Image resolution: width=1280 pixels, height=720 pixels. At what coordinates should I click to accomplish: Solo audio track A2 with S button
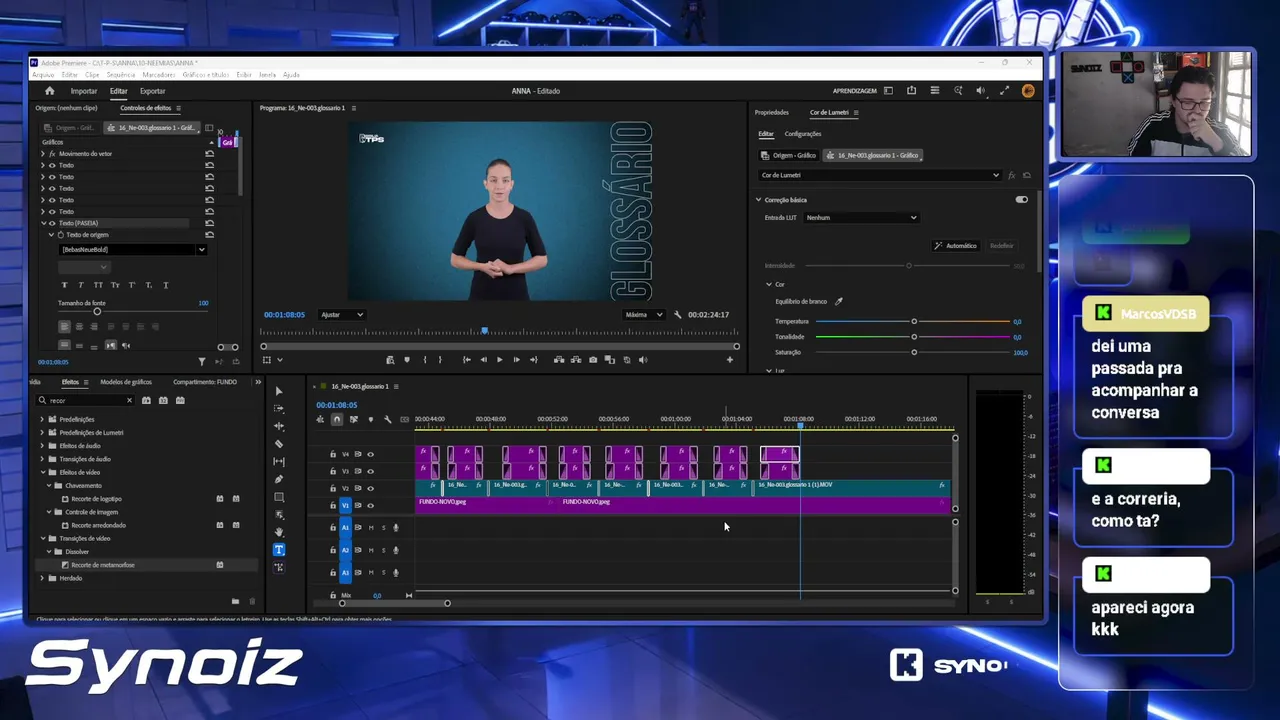click(x=383, y=550)
